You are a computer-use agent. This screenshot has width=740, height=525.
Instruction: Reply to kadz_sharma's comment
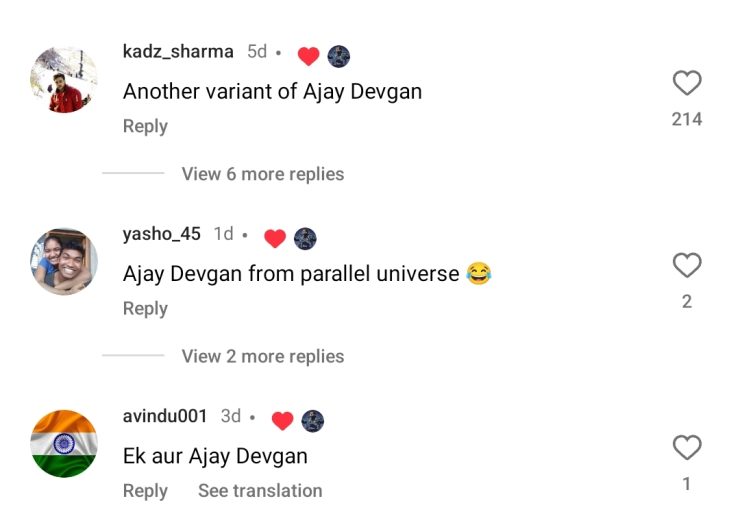tap(145, 127)
